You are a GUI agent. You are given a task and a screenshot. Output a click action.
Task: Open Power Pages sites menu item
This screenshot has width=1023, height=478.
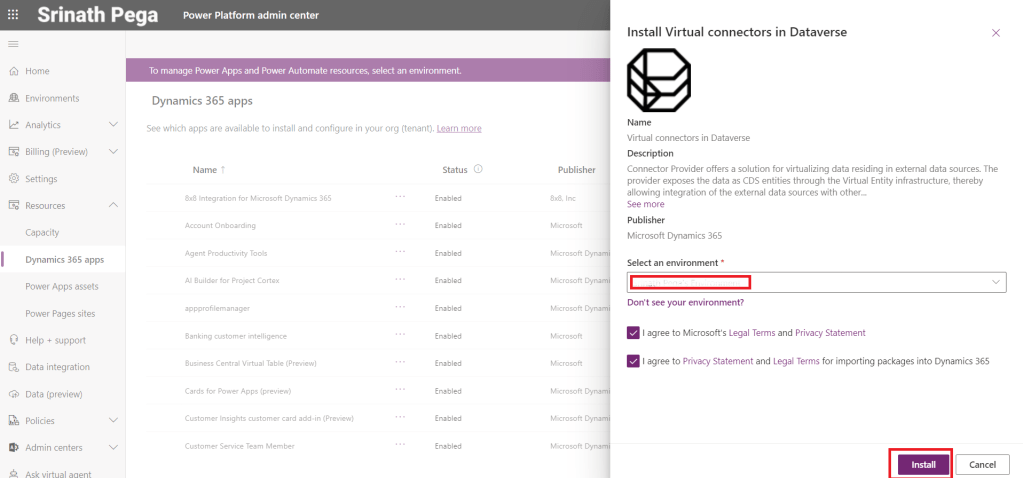(60, 313)
